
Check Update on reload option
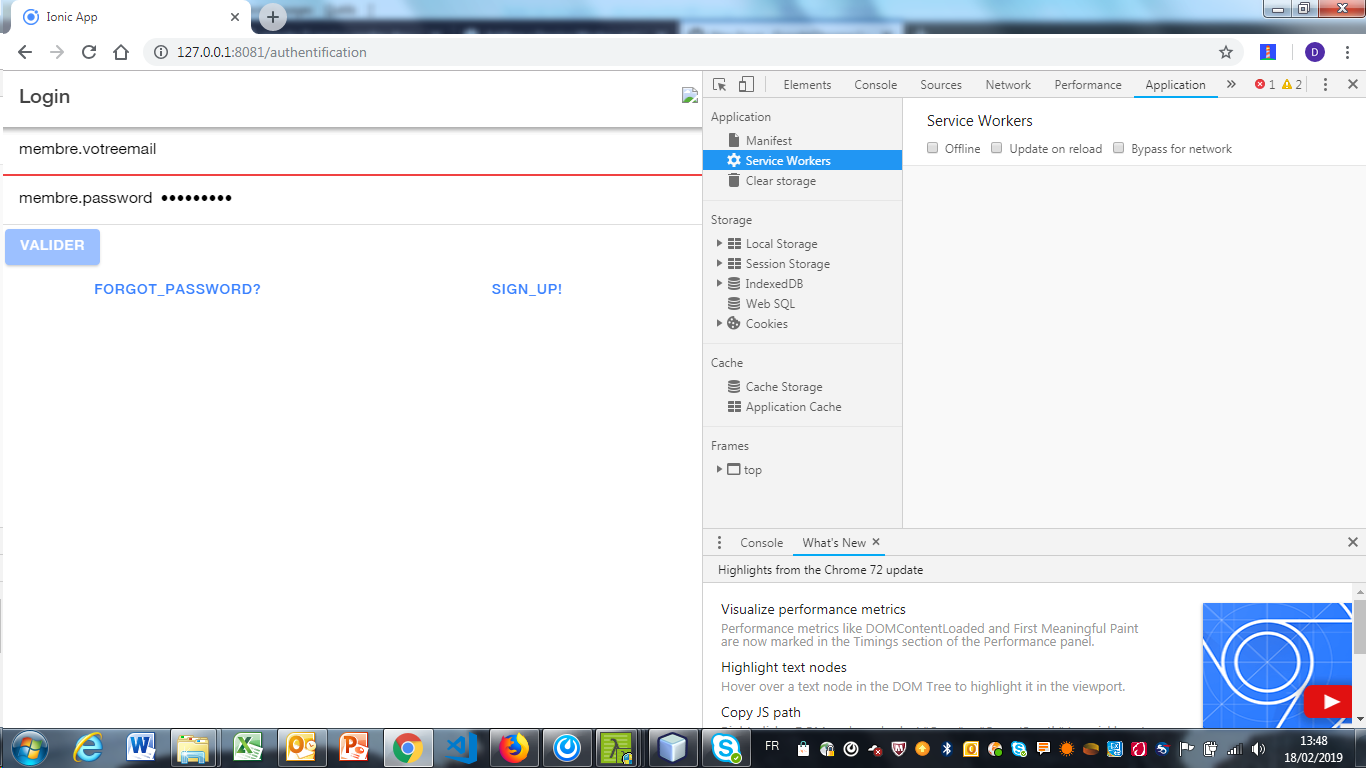coord(996,147)
